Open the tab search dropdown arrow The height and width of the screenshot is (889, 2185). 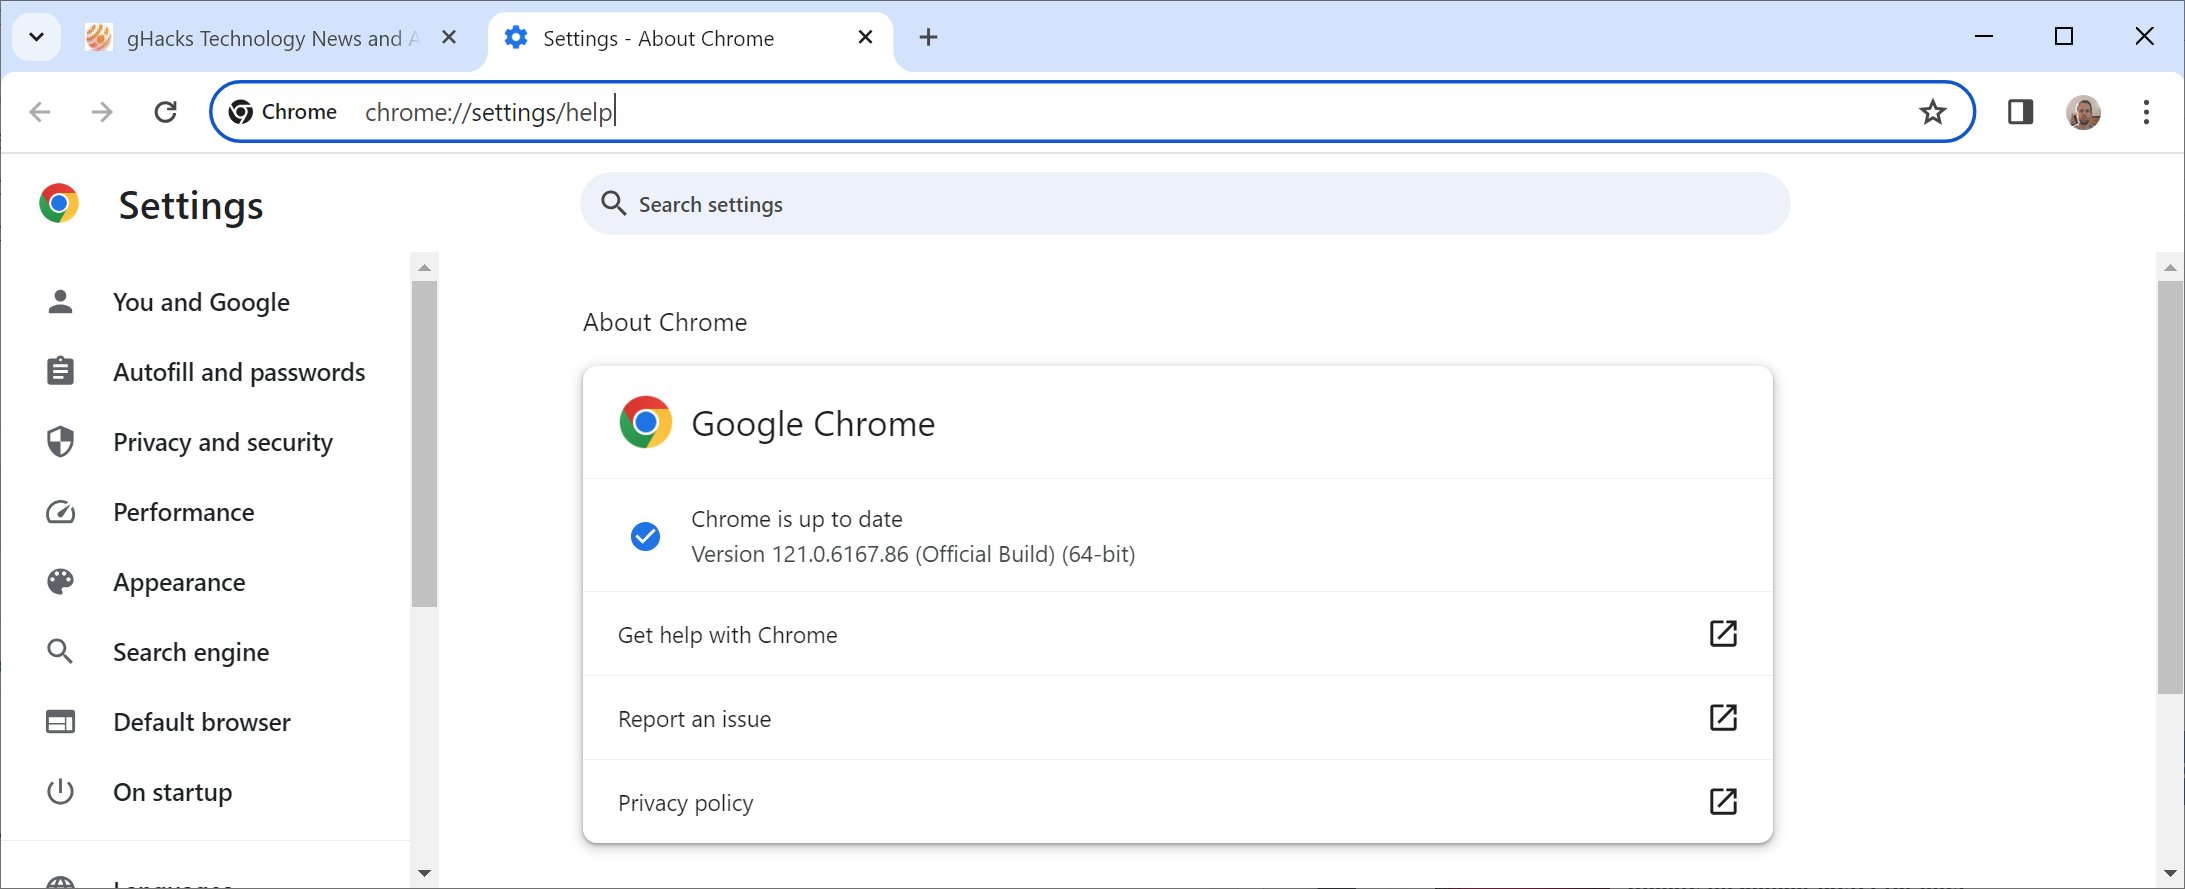coord(37,38)
